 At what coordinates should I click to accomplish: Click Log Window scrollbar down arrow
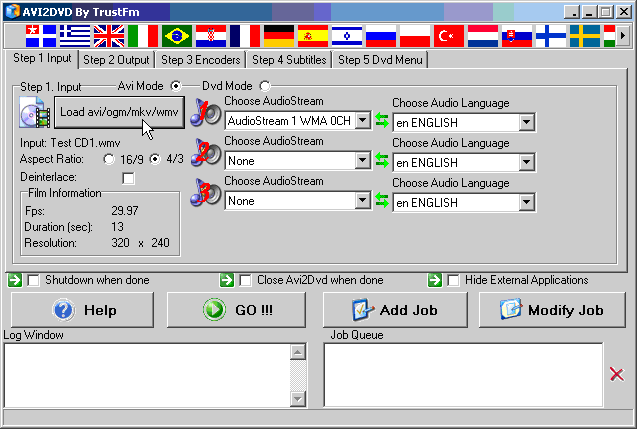point(298,399)
